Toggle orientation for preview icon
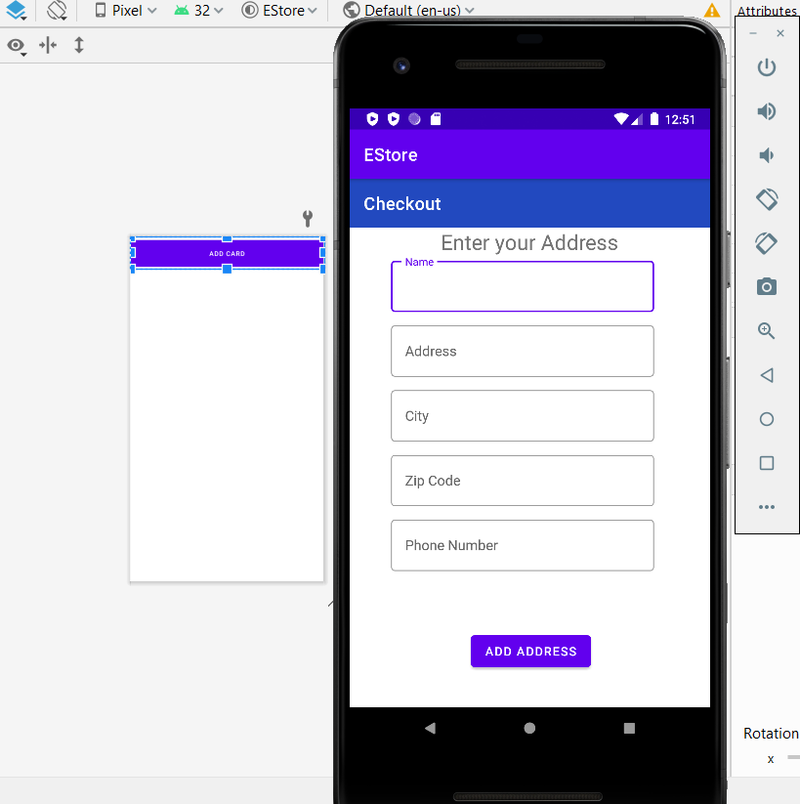Viewport: 800px width, 804px height. pos(57,10)
